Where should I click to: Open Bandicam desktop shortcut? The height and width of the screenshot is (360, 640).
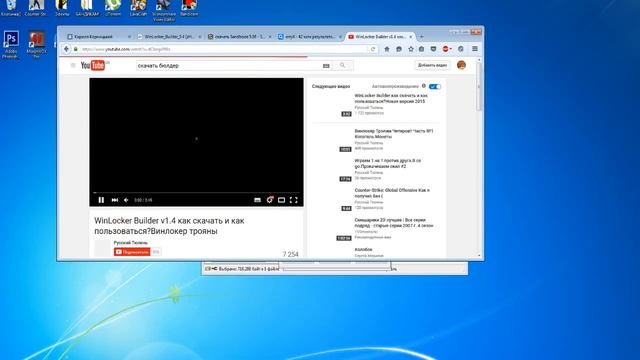[189, 8]
